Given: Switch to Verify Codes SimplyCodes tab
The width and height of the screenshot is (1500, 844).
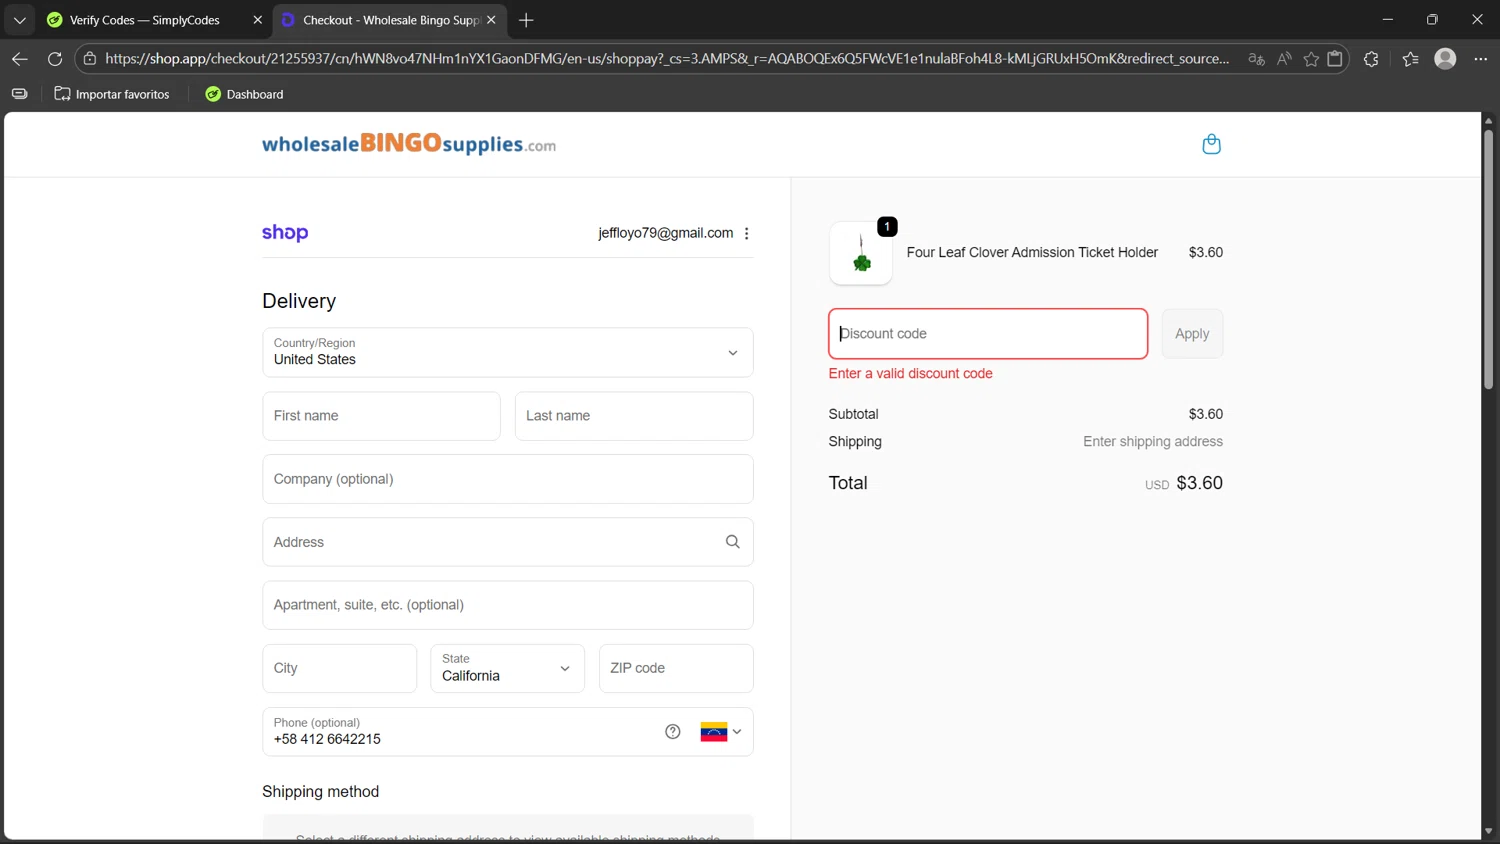Looking at the screenshot, I should click(145, 20).
